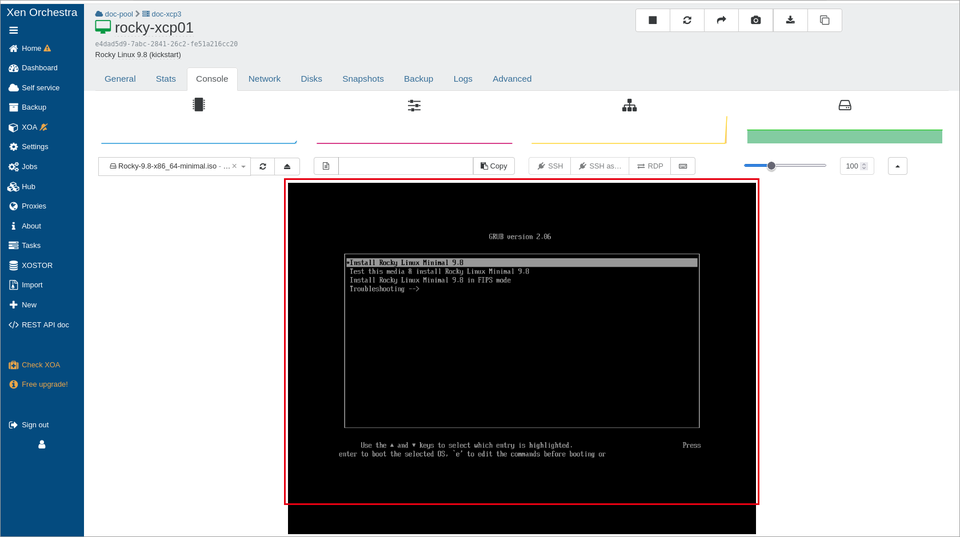Screen dimensions: 960x537
Task: Take a snapshot with camera icon
Action: pyautogui.click(x=756, y=20)
